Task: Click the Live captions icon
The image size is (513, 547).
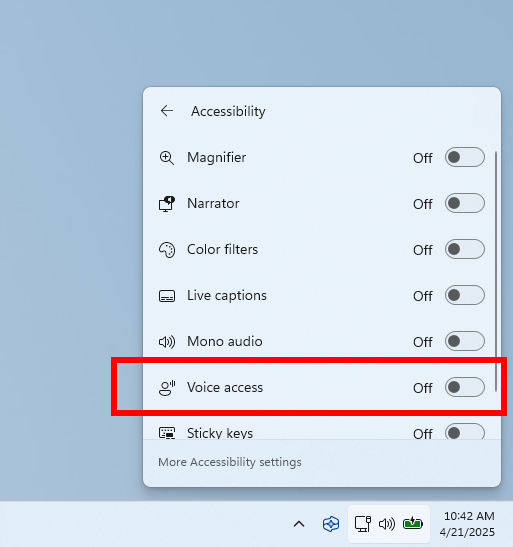Action: pyautogui.click(x=167, y=296)
